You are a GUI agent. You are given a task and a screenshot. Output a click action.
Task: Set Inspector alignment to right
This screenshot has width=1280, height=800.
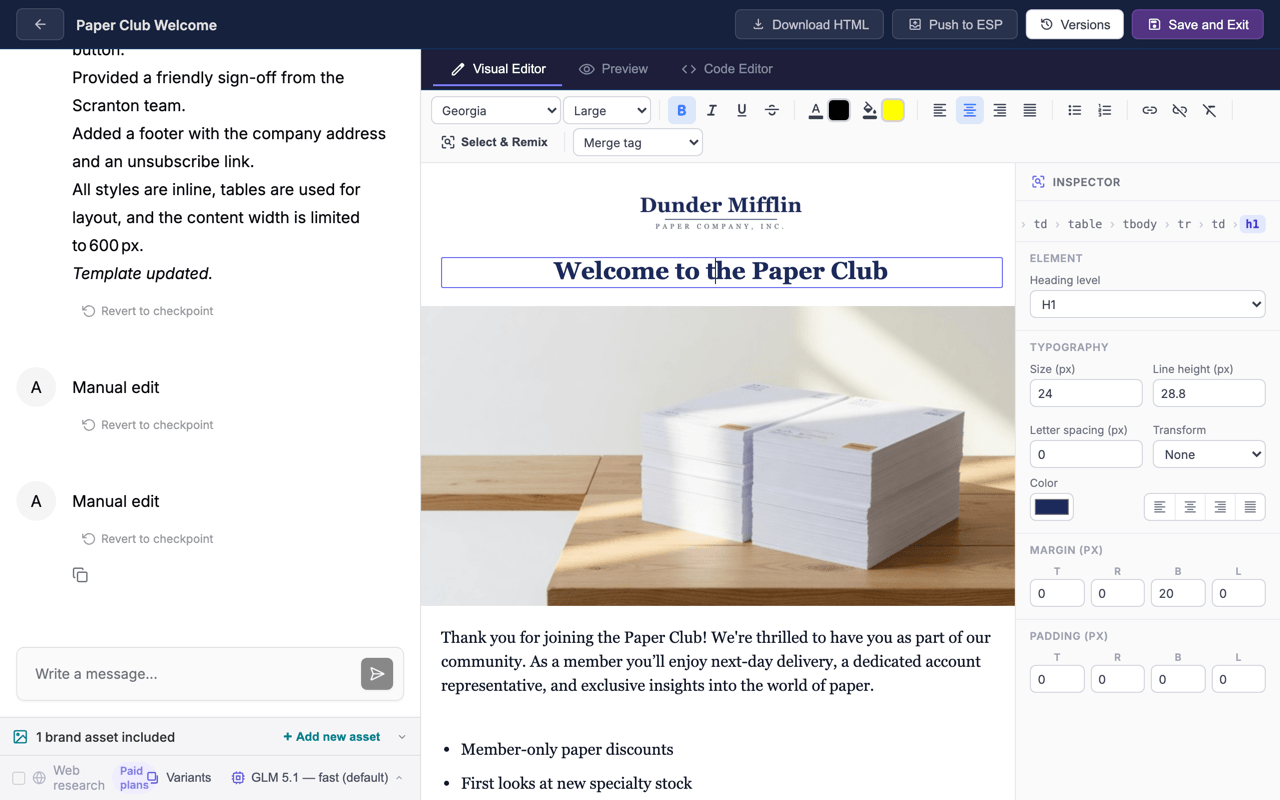1220,507
